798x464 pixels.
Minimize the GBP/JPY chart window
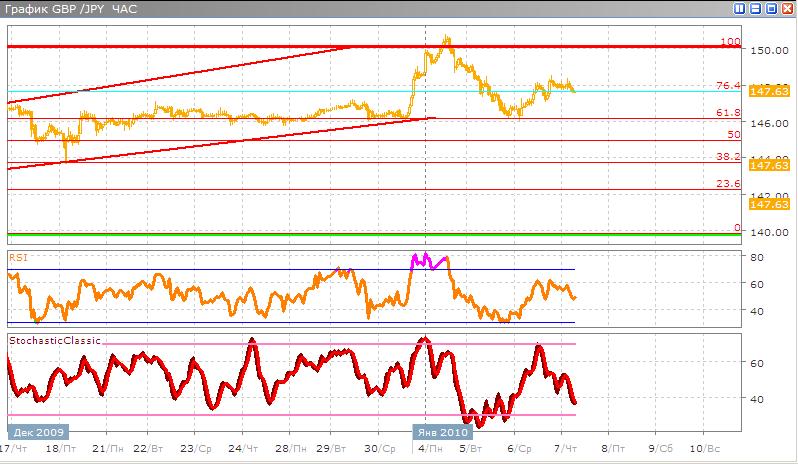click(x=755, y=9)
